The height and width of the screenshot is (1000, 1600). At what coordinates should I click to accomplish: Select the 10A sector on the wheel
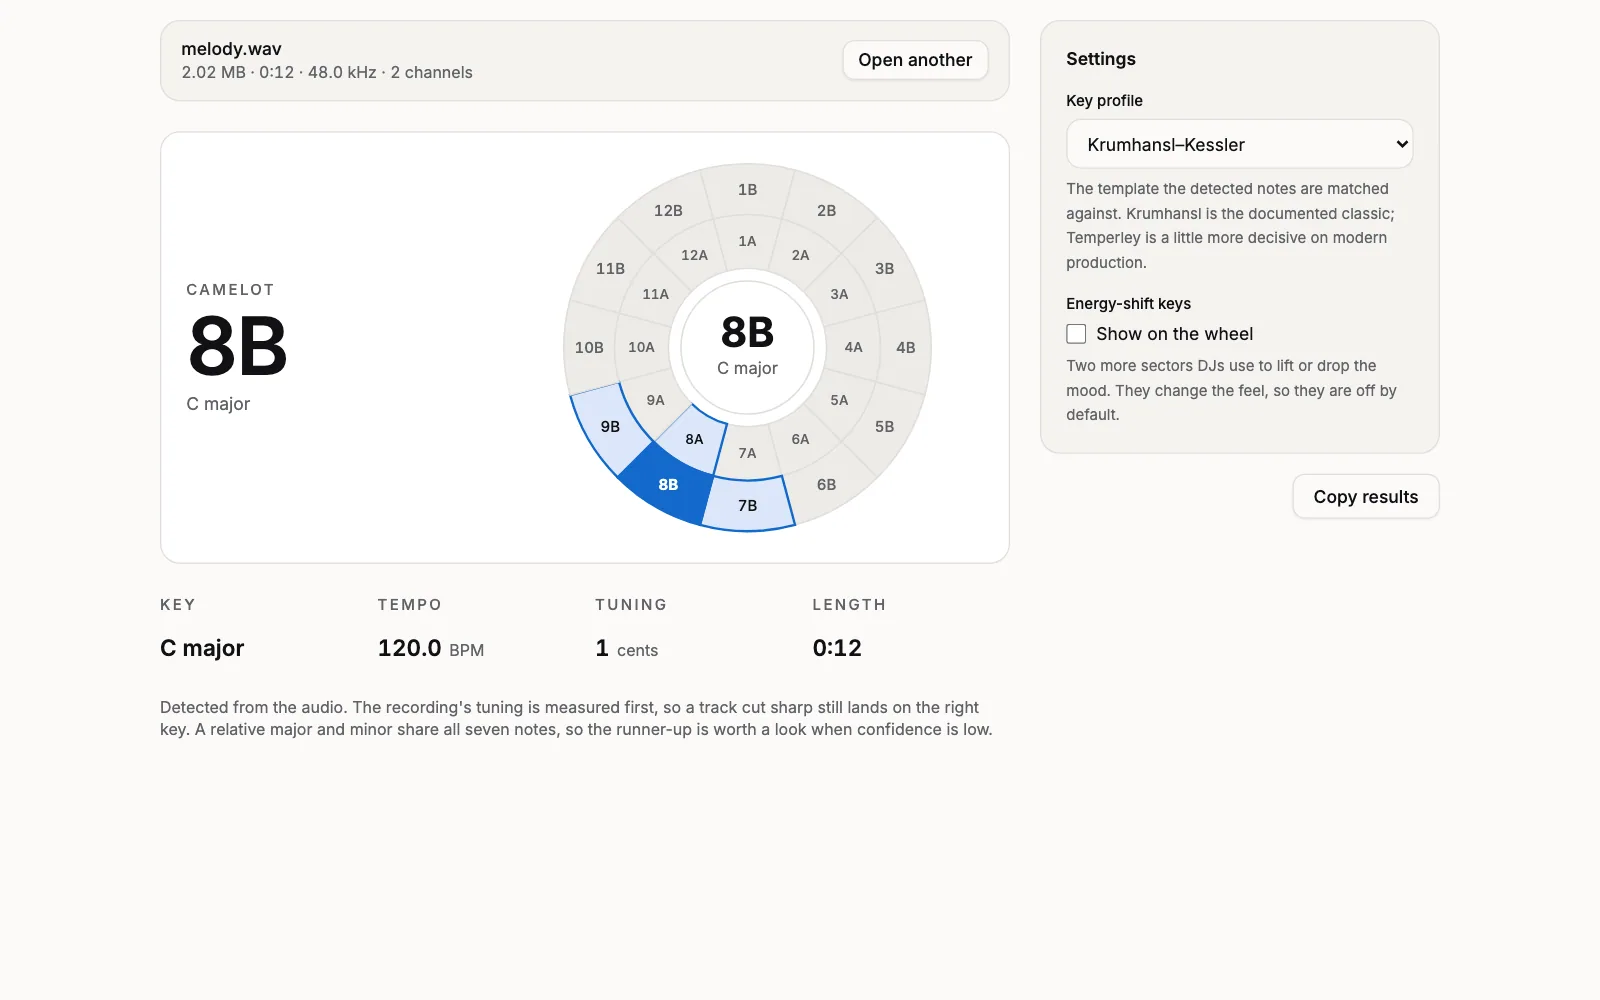click(x=641, y=347)
